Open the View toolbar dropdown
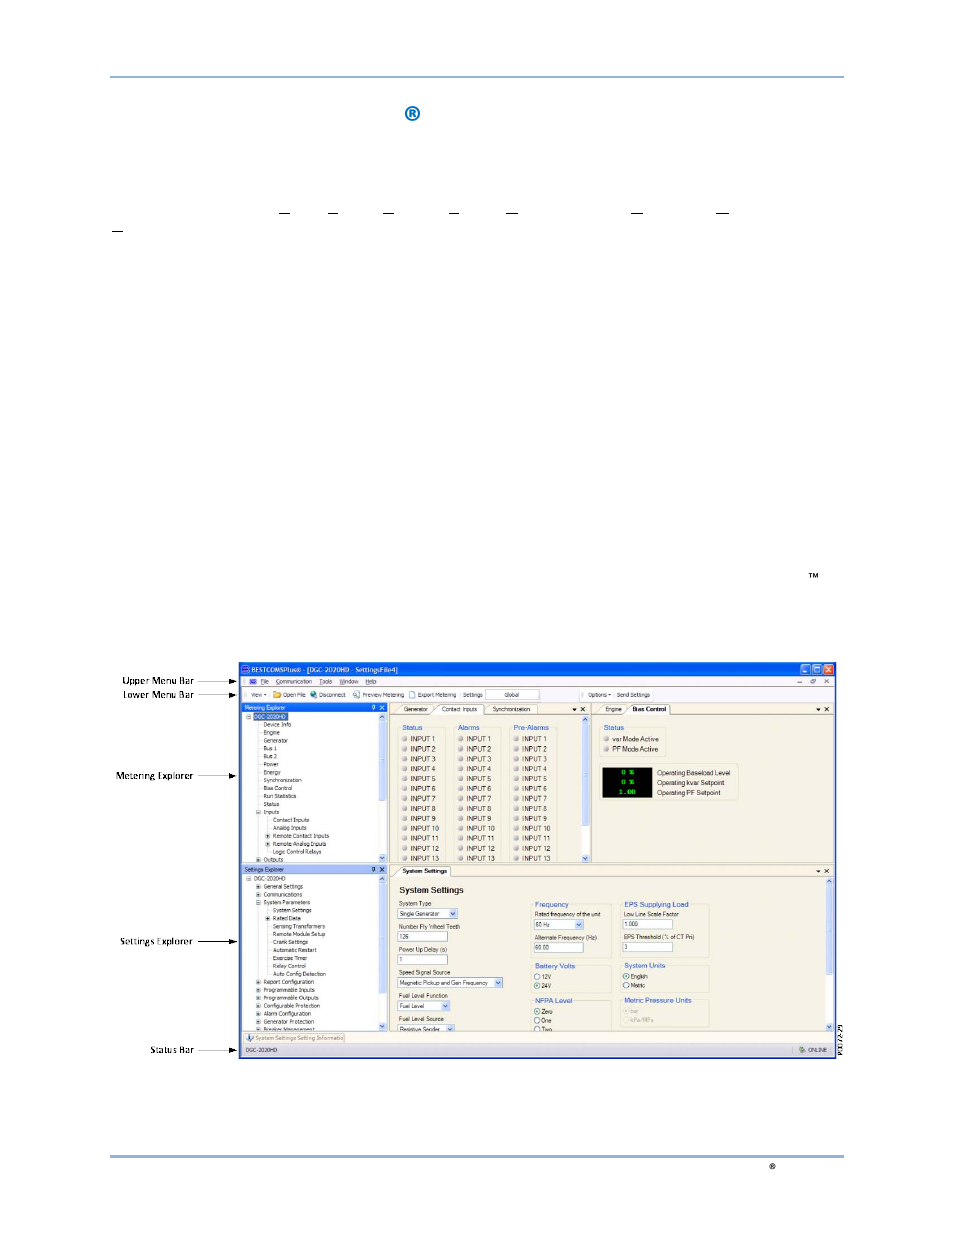Image resolution: width=954 pixels, height=1235 pixels. click(258, 694)
